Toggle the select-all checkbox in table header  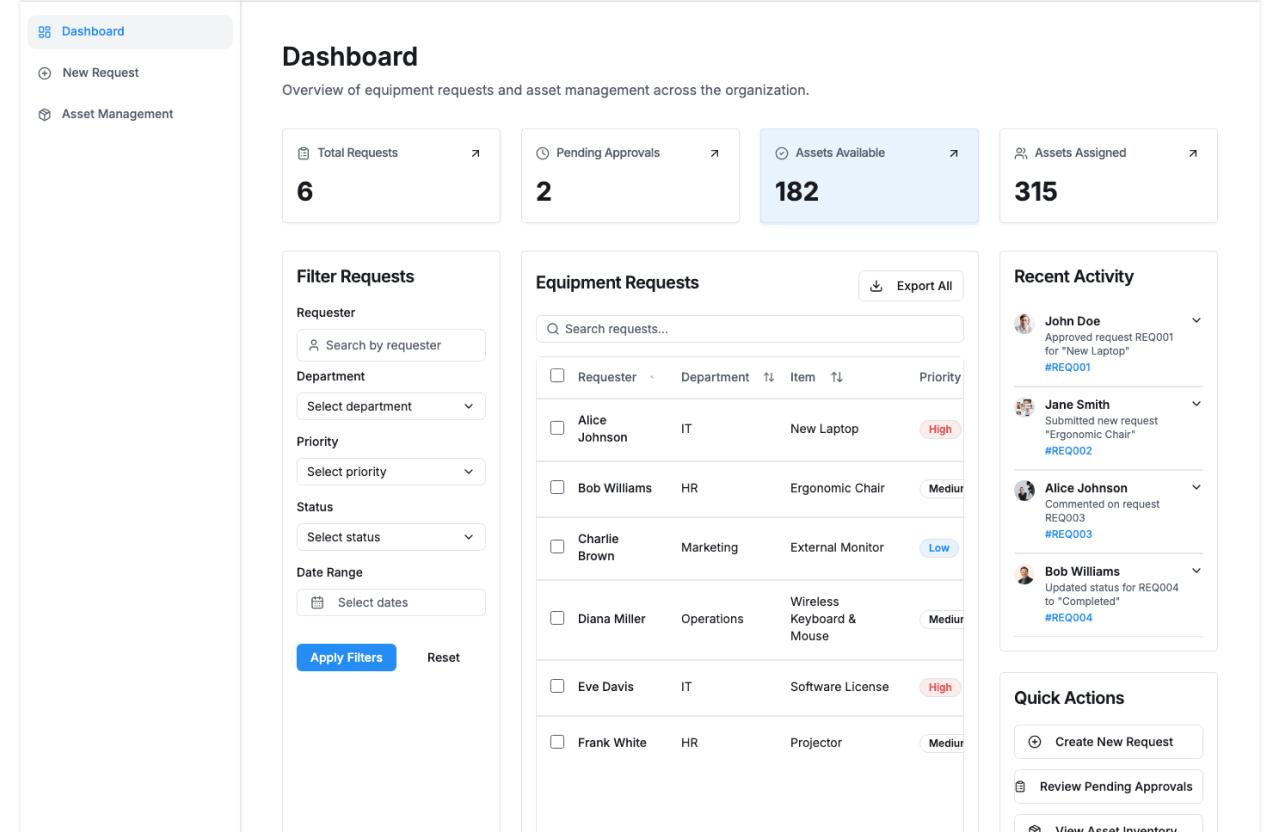pyautogui.click(x=557, y=376)
